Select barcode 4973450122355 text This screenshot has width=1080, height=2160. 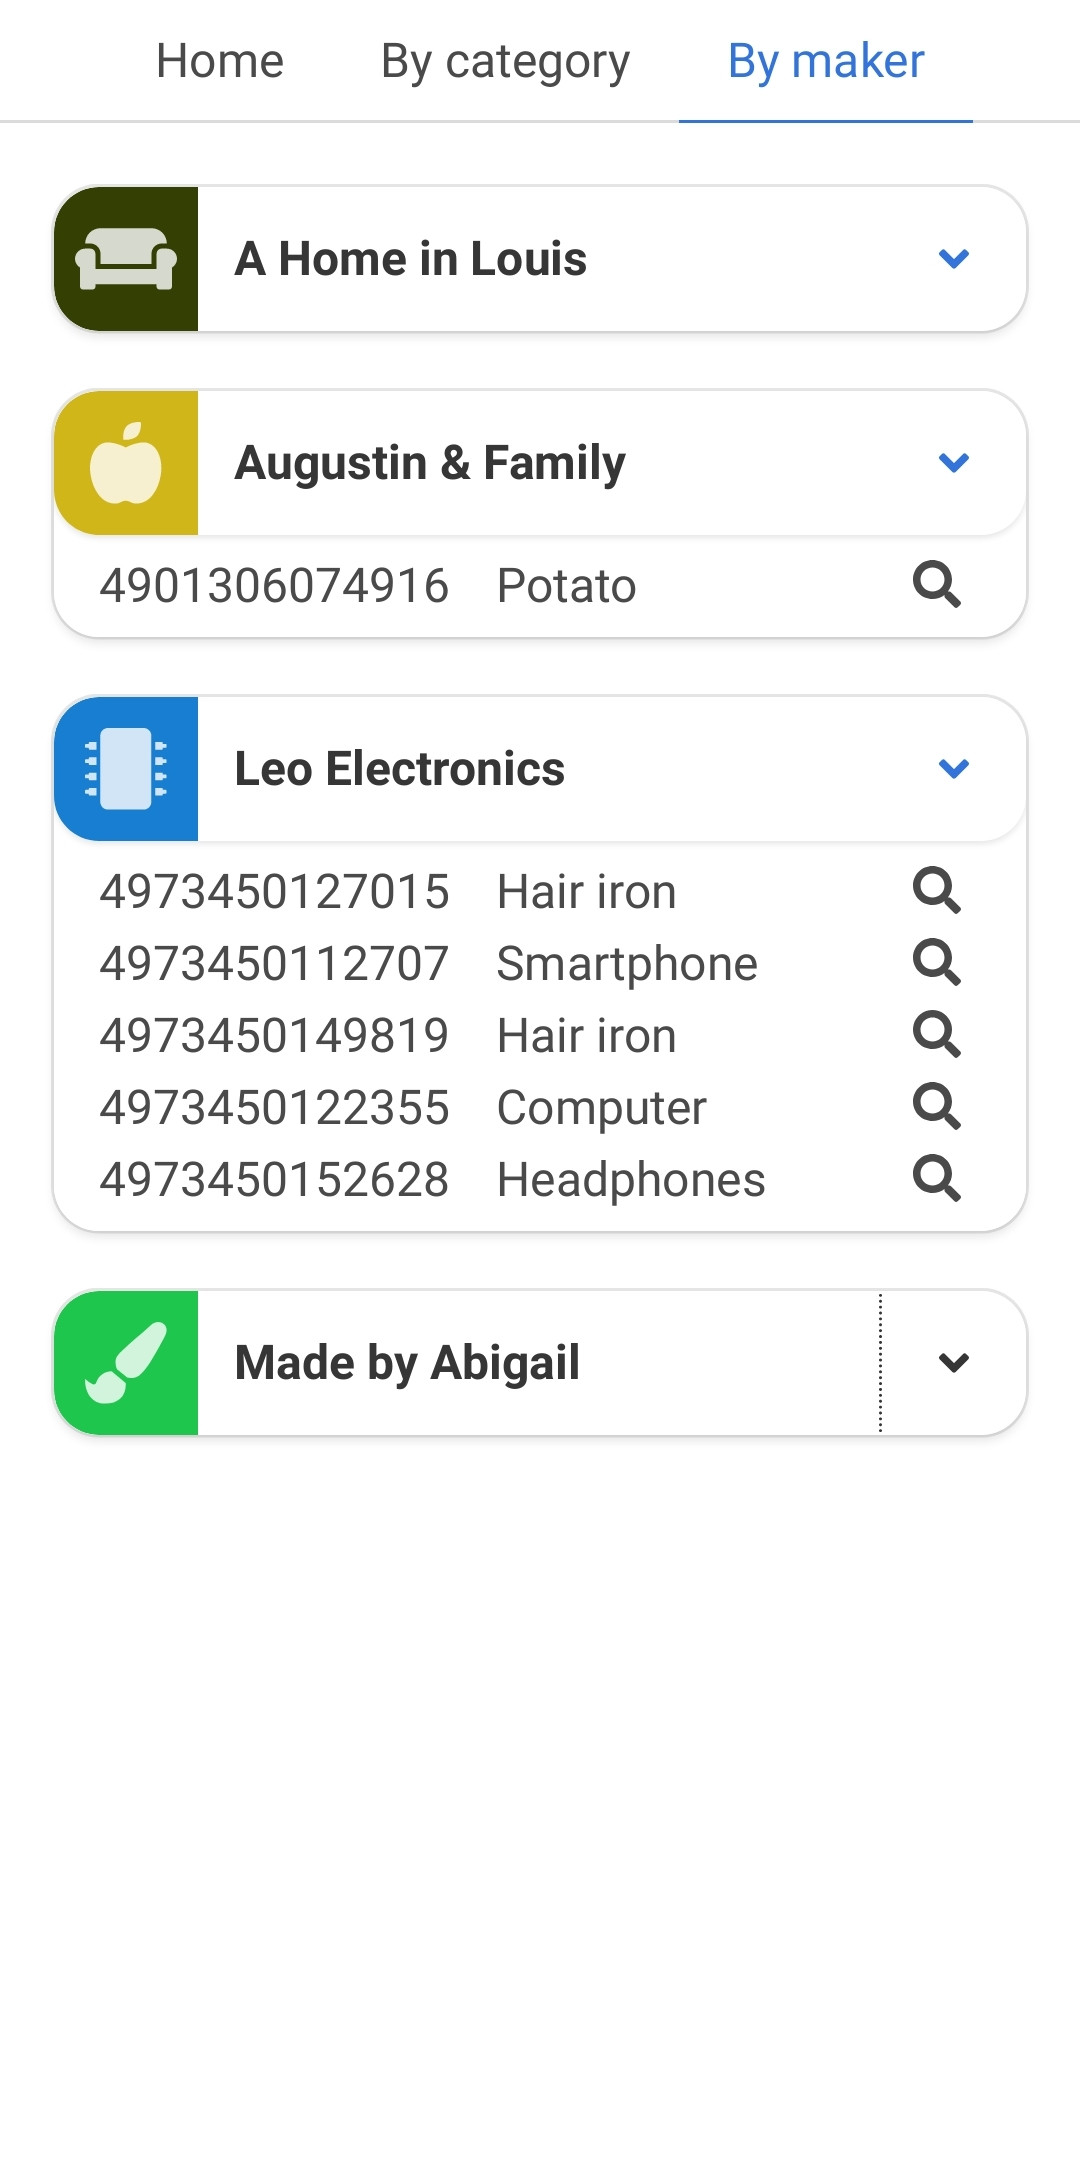pos(274,1108)
